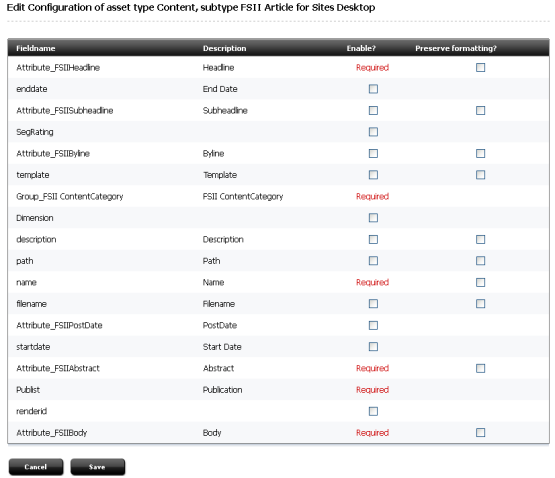This screenshot has height=478, width=555.
Task: Tick Preserve formatting checkbox for Attribute_FSIIHeadline
Action: [480, 67]
